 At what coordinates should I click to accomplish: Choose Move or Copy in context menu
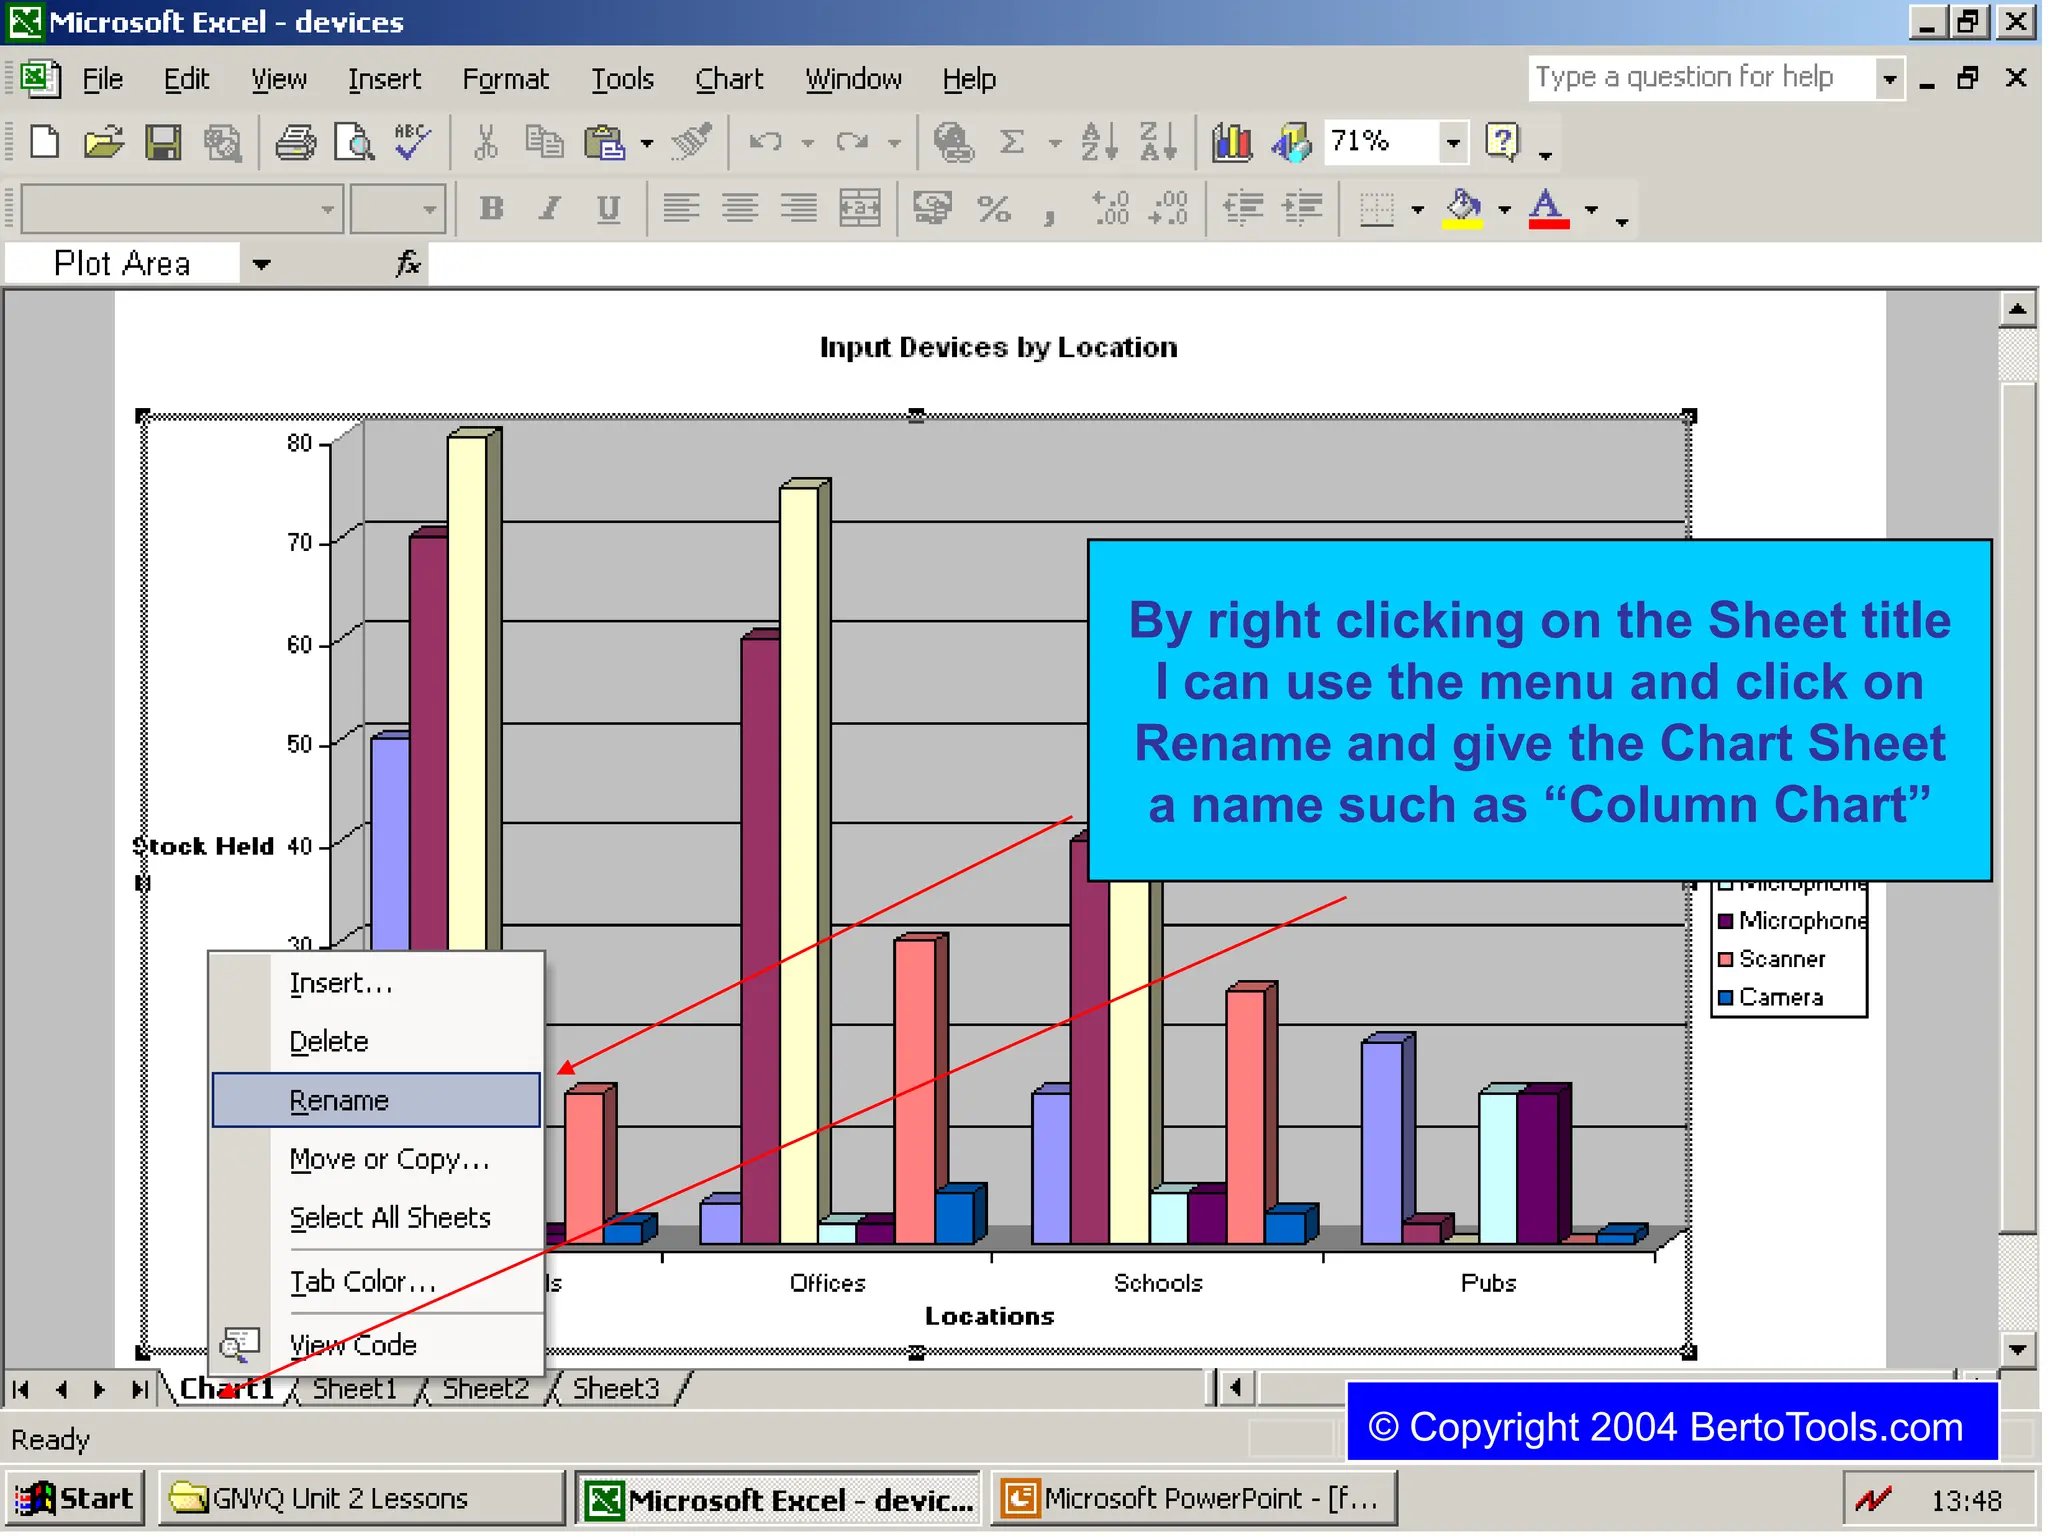click(x=376, y=1159)
